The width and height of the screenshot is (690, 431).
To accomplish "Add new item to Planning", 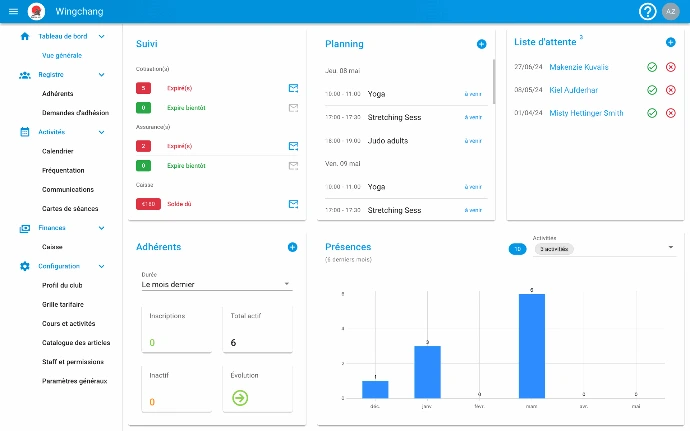I will [x=481, y=44].
